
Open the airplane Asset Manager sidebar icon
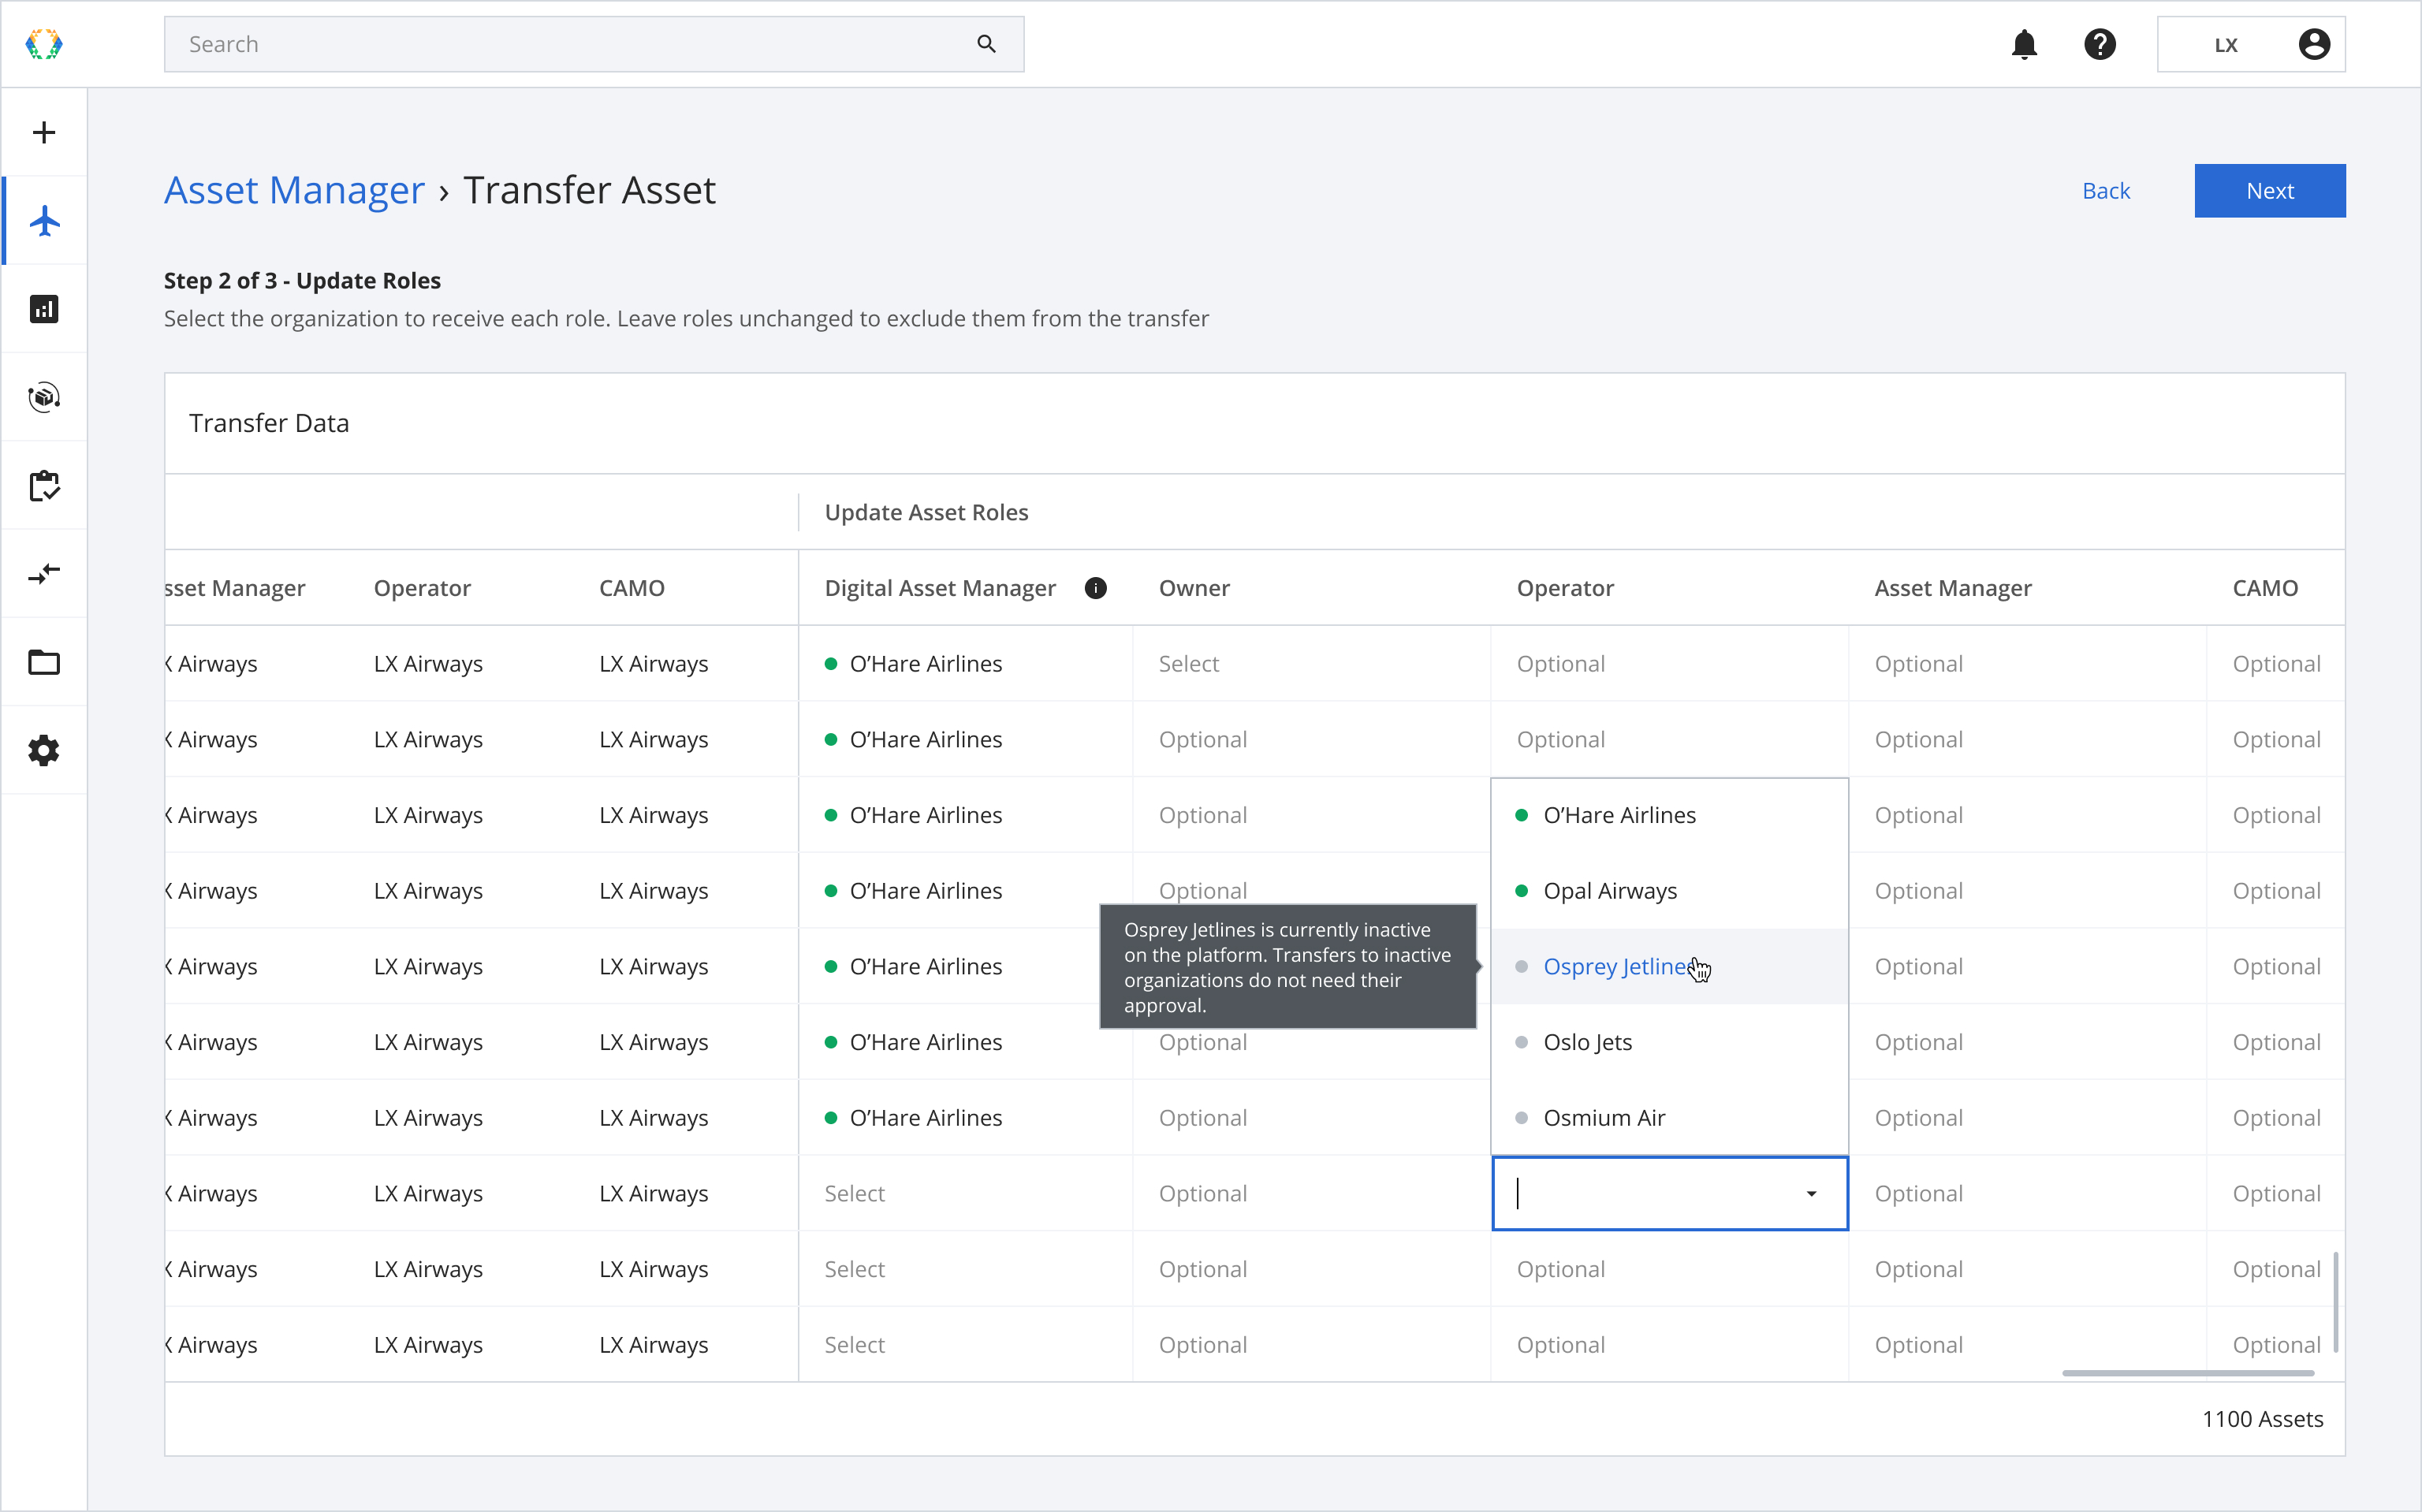(x=44, y=220)
